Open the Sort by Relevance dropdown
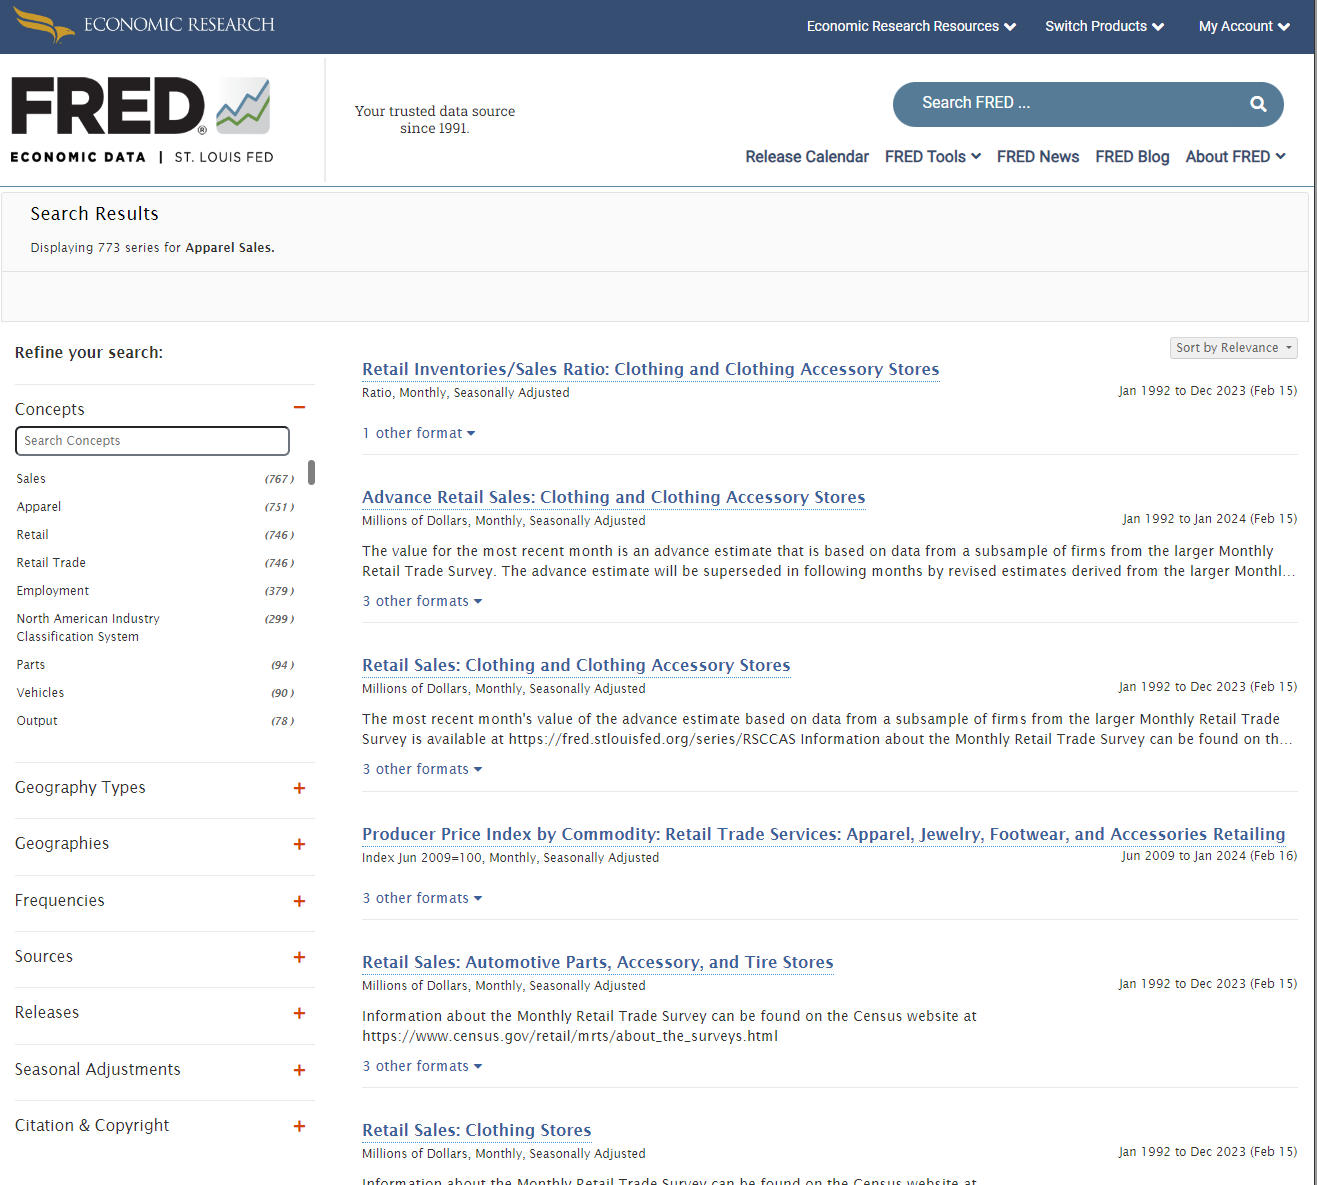Viewport: 1317px width, 1185px height. (1233, 348)
